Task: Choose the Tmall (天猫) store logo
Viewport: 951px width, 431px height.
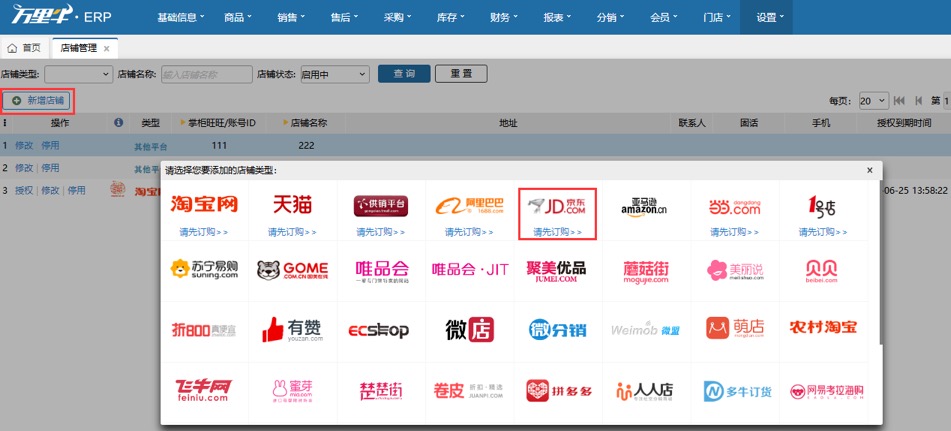Action: click(x=292, y=204)
